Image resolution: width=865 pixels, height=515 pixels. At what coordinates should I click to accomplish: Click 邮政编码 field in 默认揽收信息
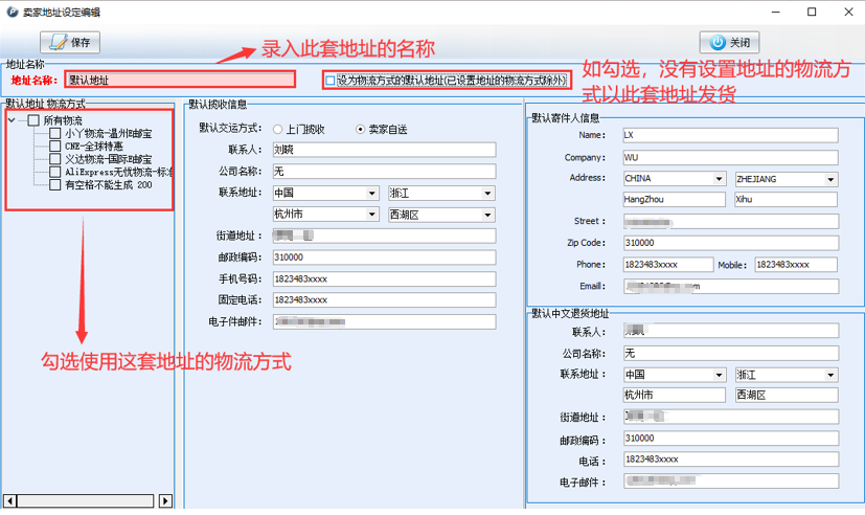[x=384, y=258]
